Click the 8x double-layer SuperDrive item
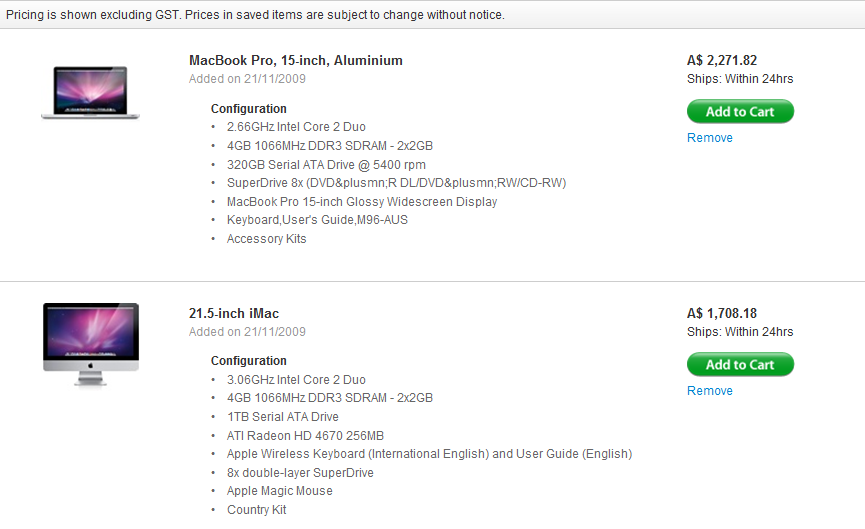 coord(300,473)
